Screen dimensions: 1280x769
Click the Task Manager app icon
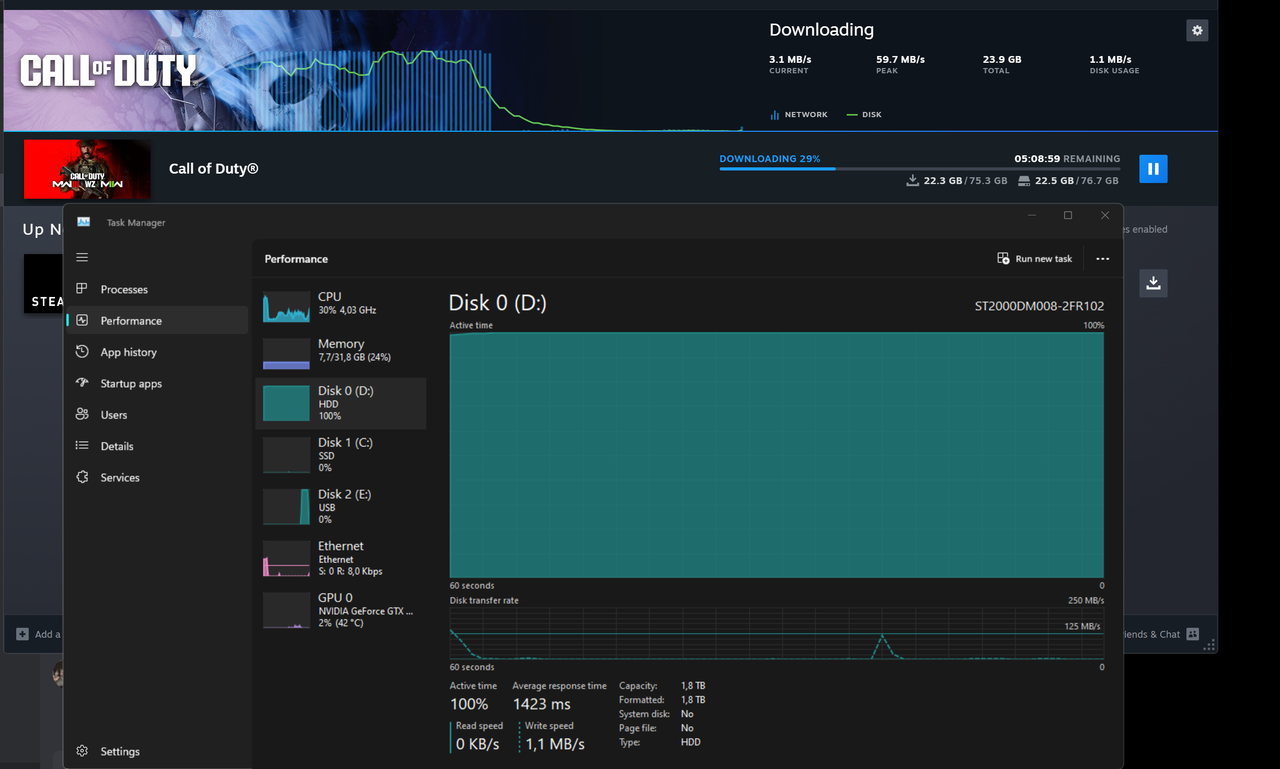(x=83, y=222)
